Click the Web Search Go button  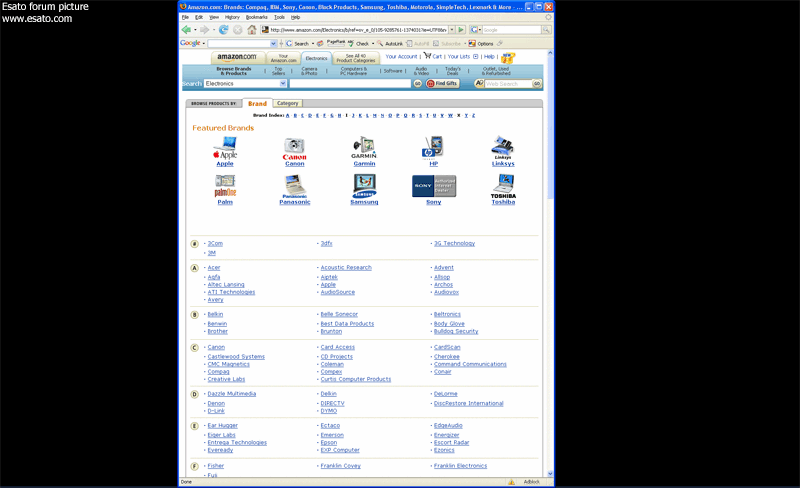536,83
